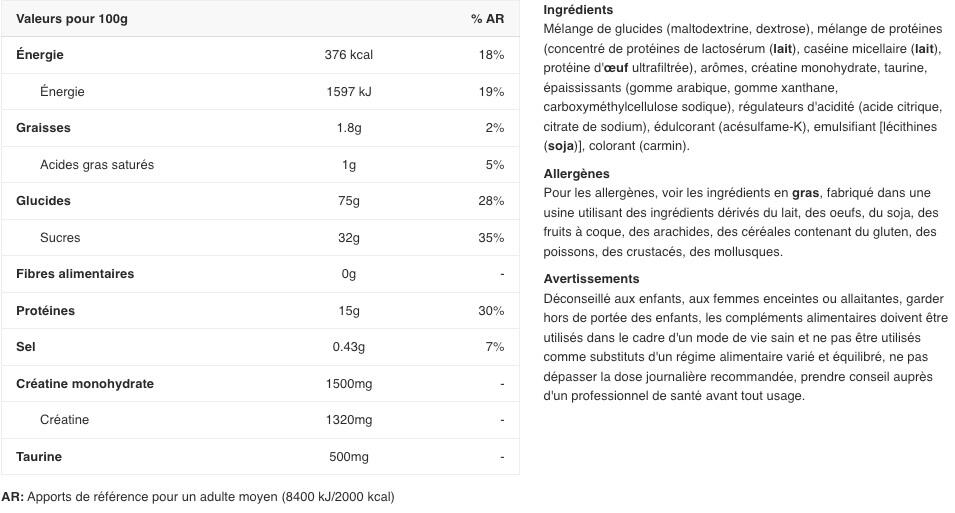This screenshot has width=955, height=513.
Task: Click the "Graisses" row label
Action: (x=43, y=128)
